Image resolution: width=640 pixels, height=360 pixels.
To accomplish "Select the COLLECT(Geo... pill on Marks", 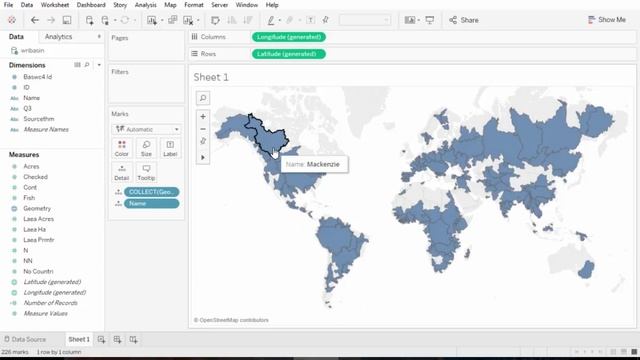I will (x=151, y=192).
